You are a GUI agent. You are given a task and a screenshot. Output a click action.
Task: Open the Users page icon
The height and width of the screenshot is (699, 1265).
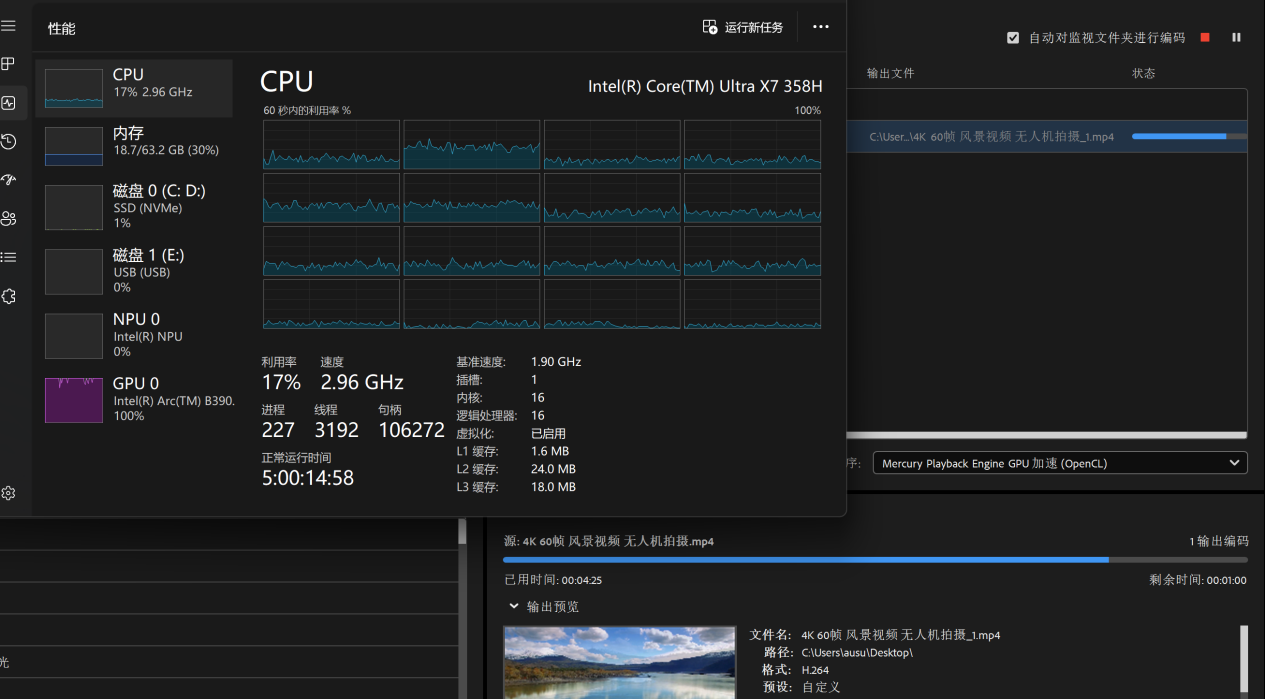[8, 218]
